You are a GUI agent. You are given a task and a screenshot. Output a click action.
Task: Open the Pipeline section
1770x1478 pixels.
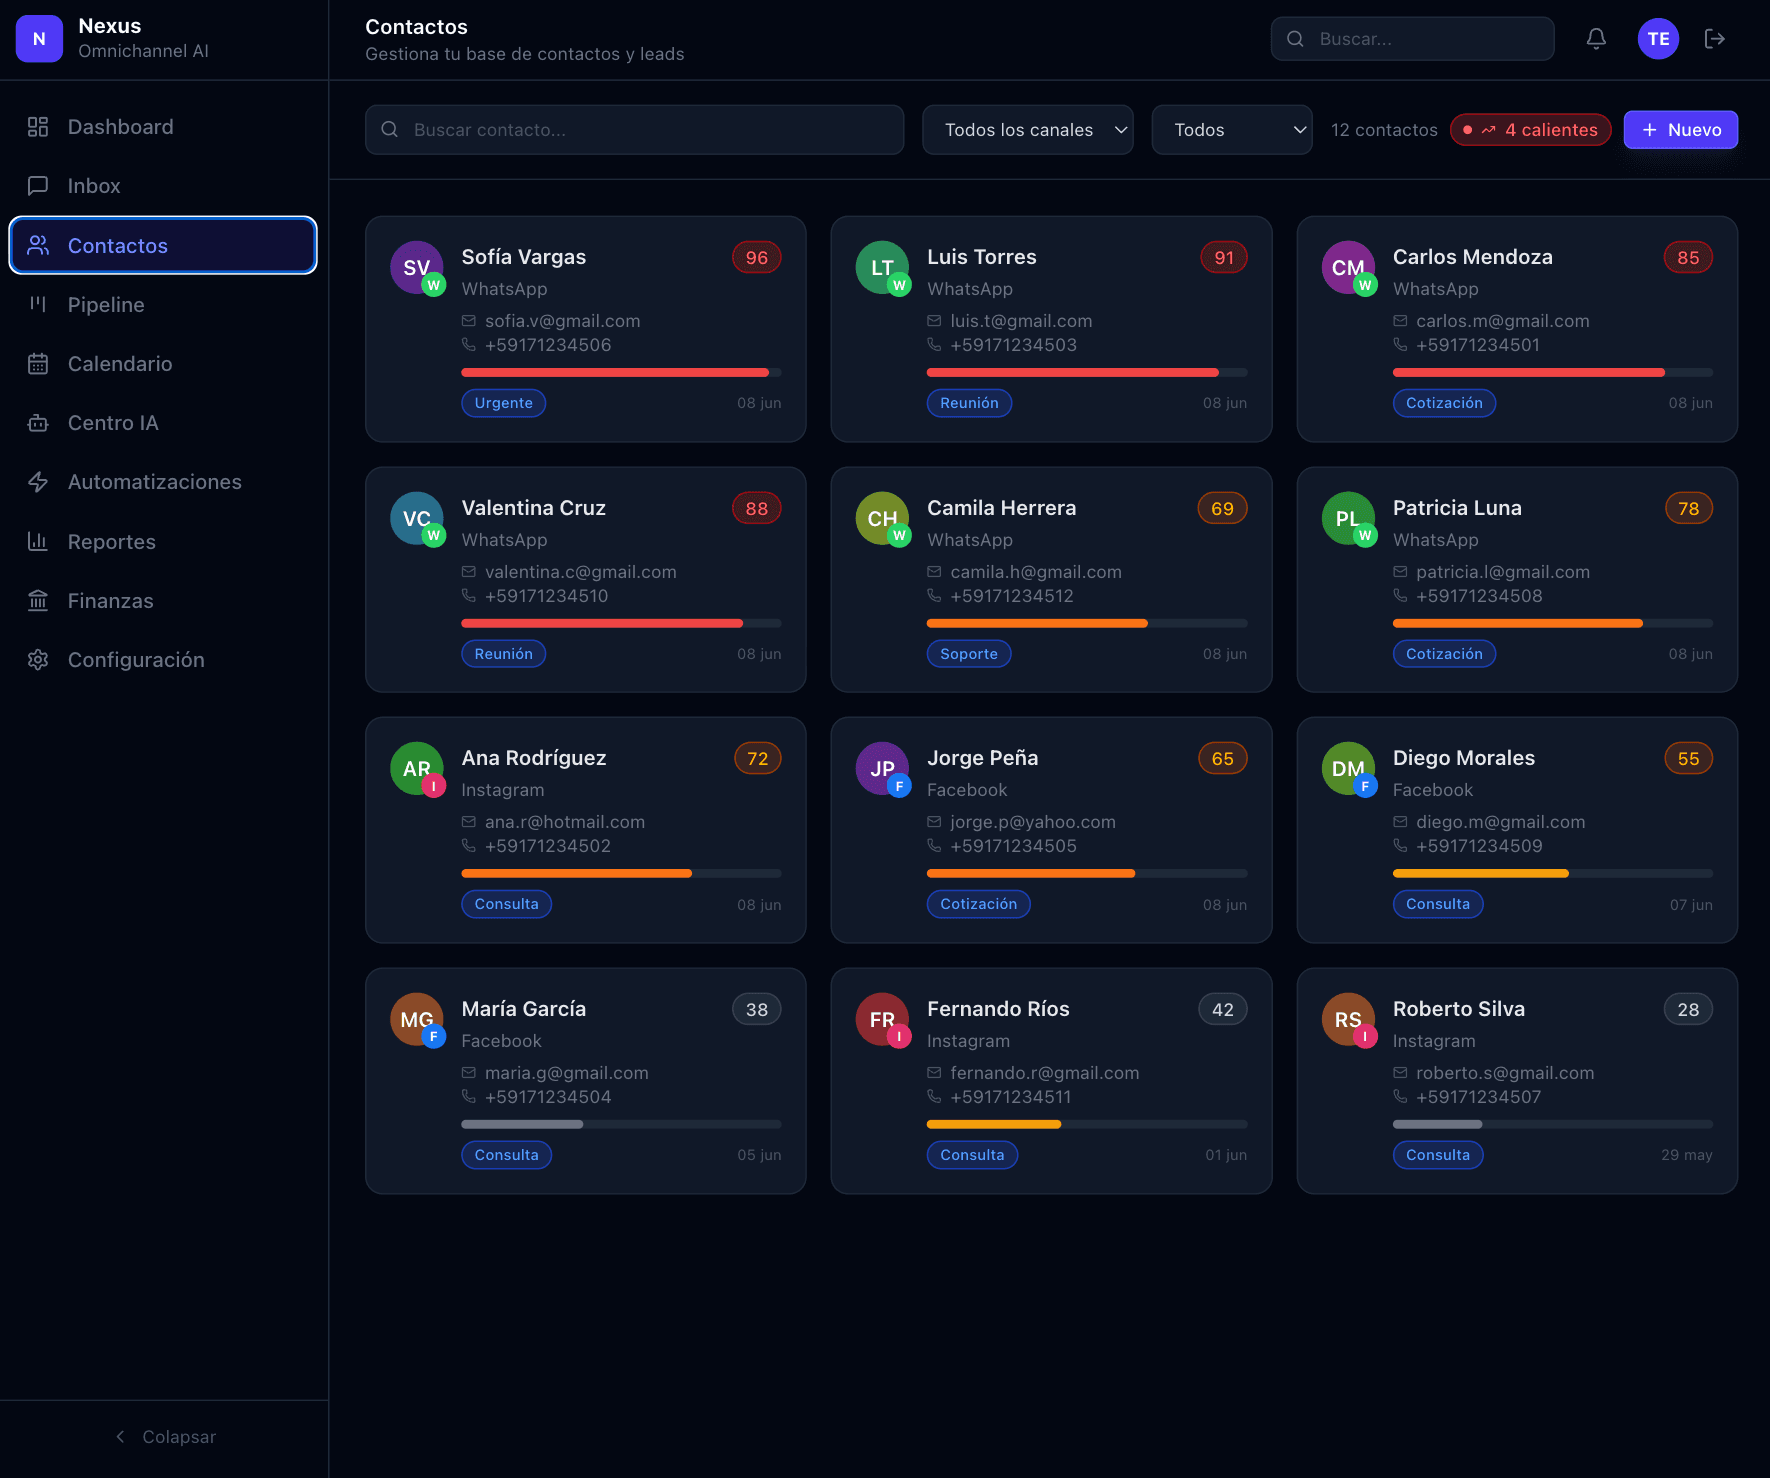coord(163,305)
